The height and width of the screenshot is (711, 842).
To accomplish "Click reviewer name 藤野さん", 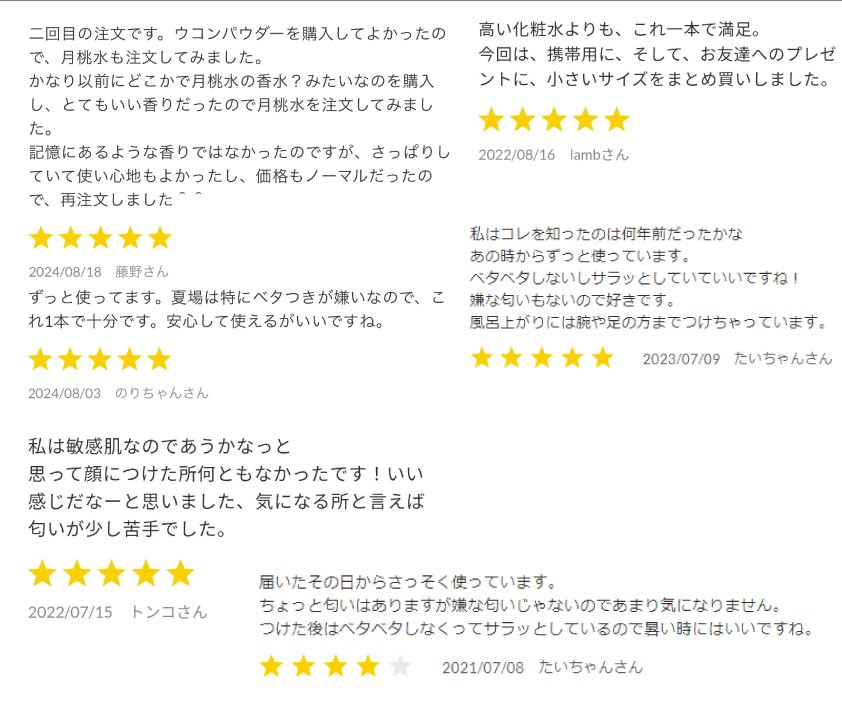I will click(142, 272).
